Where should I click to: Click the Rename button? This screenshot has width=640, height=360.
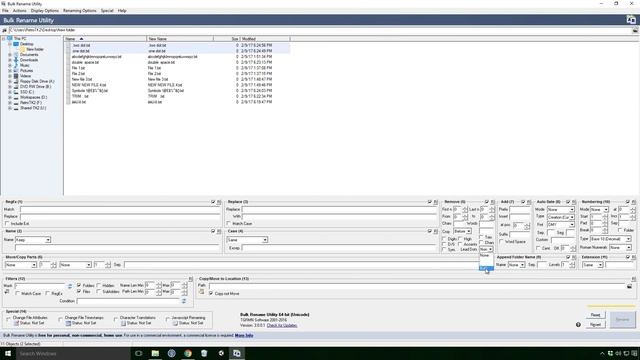point(622,320)
